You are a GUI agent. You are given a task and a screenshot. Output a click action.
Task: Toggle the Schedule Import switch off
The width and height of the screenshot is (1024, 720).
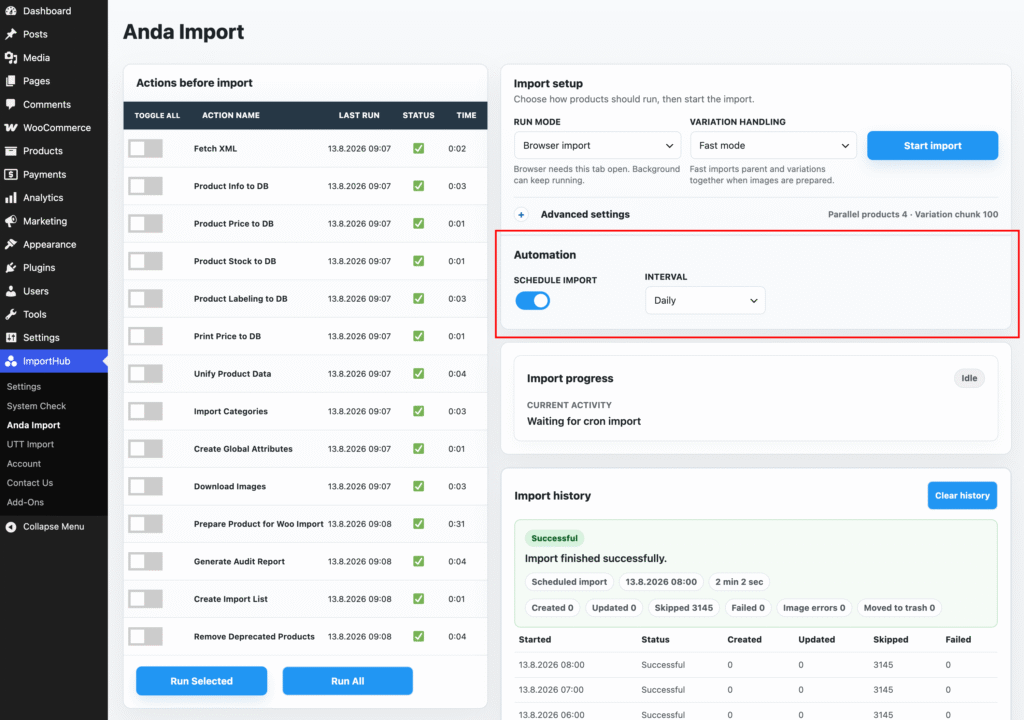532,301
